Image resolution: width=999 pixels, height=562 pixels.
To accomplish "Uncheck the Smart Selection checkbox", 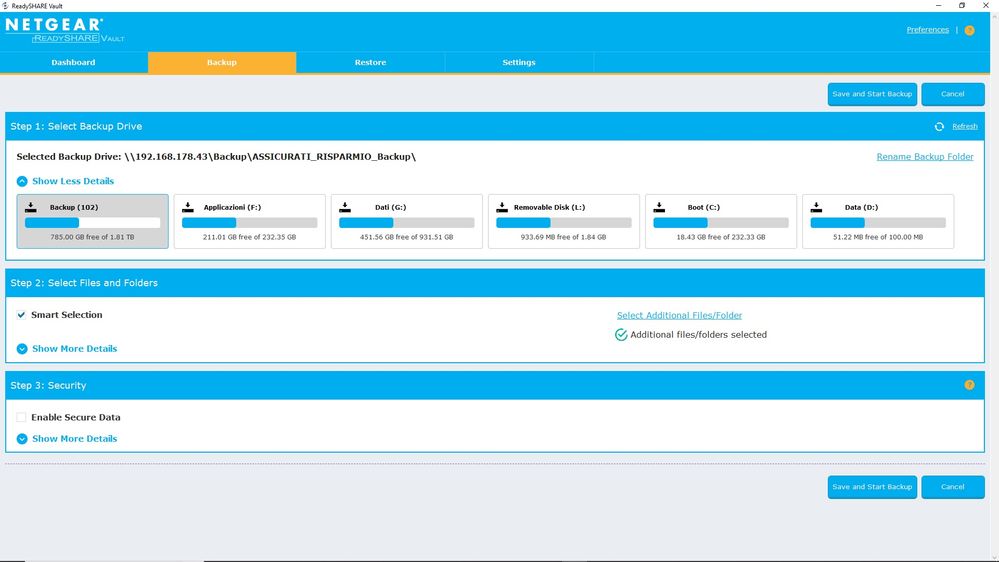I will point(21,315).
